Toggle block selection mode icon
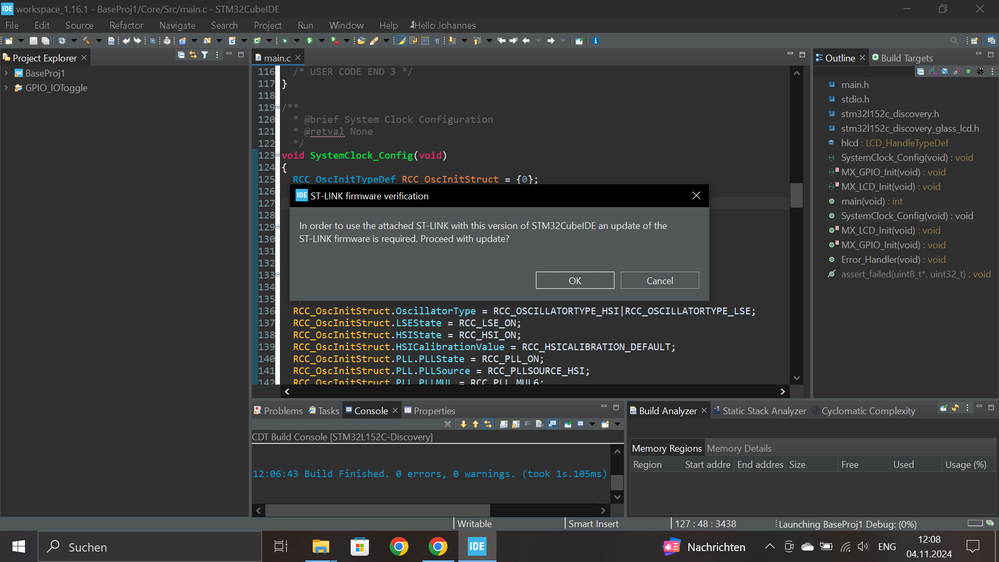 pyautogui.click(x=425, y=41)
